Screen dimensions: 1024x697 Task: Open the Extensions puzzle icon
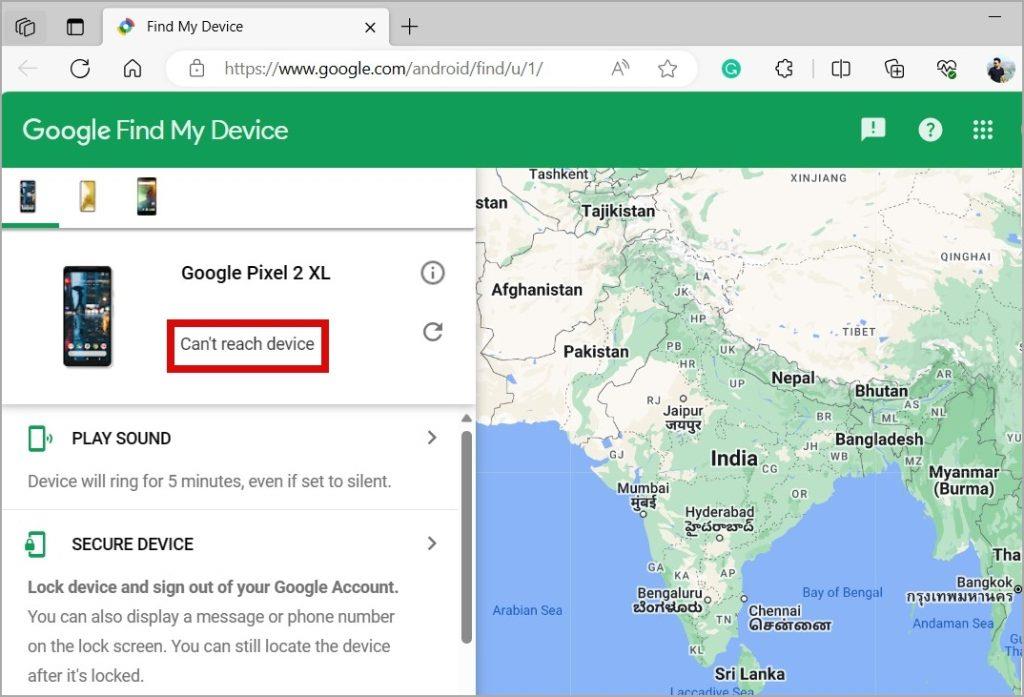pyautogui.click(x=784, y=68)
